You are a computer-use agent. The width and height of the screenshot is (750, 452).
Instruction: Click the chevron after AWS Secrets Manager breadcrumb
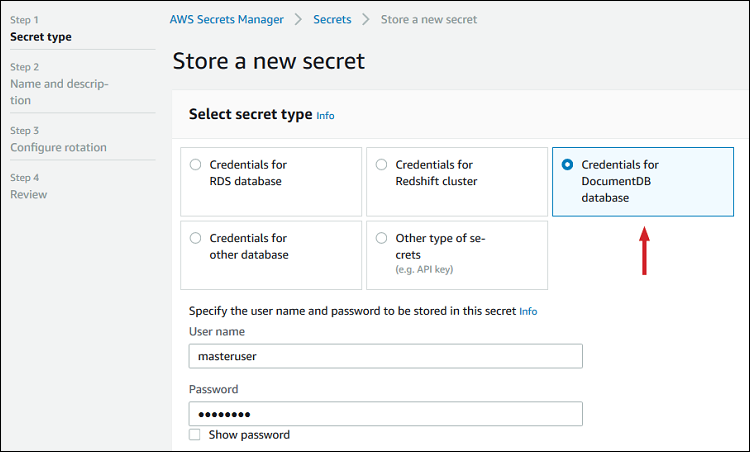click(x=298, y=20)
